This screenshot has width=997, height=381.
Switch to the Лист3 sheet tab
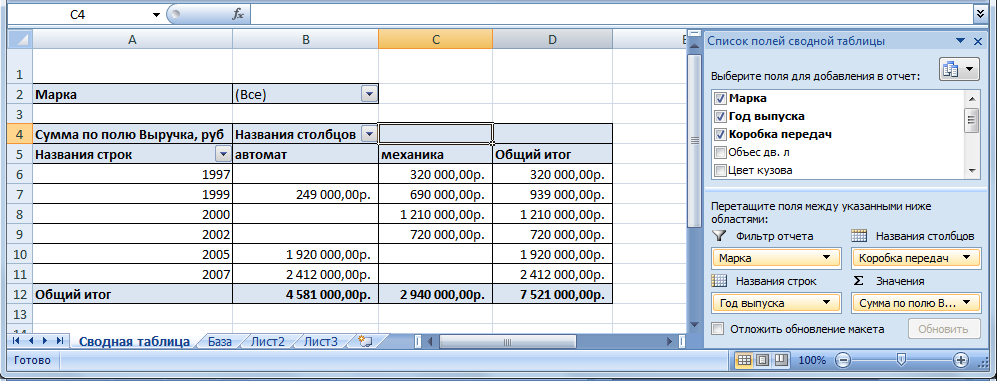(x=320, y=342)
